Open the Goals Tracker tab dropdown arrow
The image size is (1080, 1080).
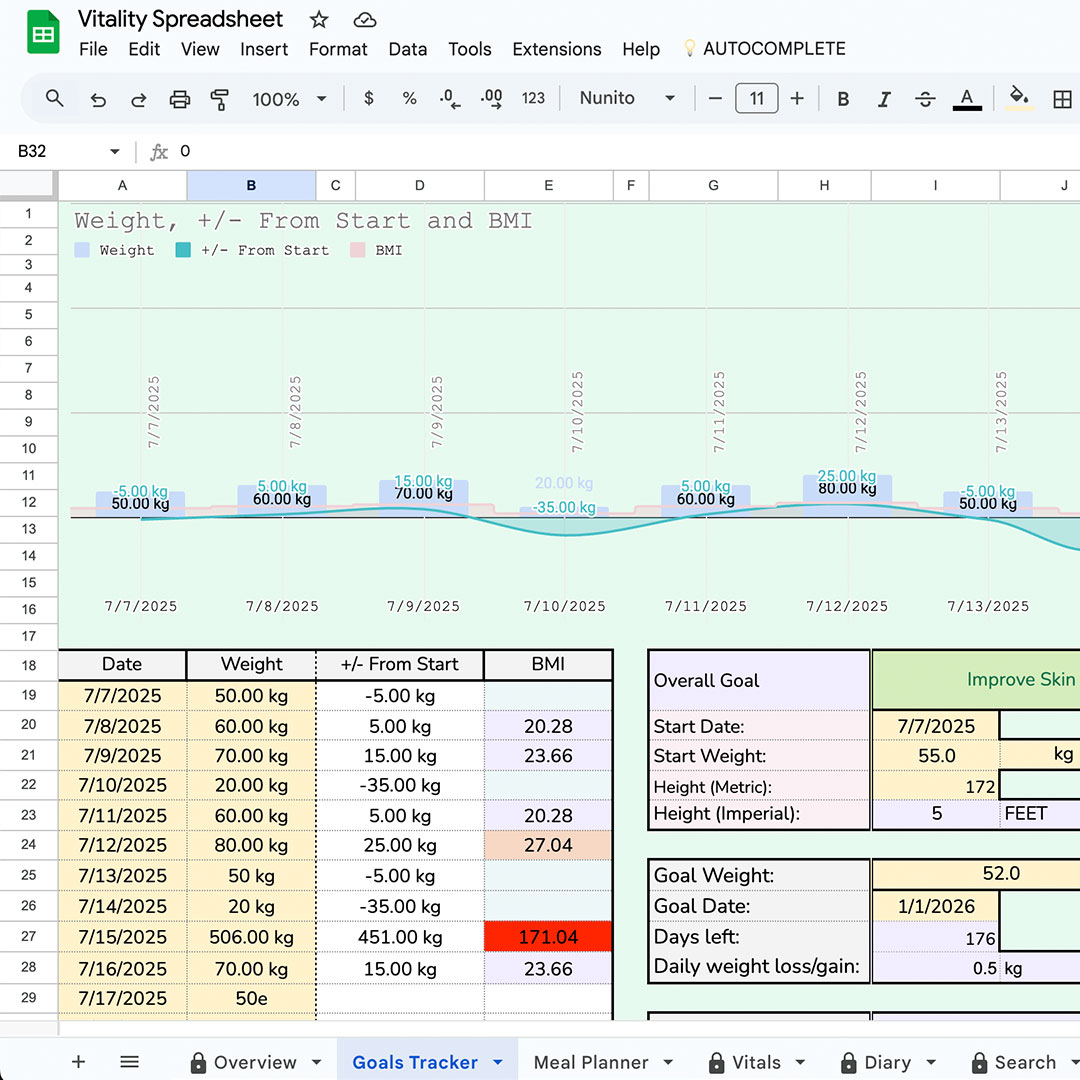click(498, 1062)
